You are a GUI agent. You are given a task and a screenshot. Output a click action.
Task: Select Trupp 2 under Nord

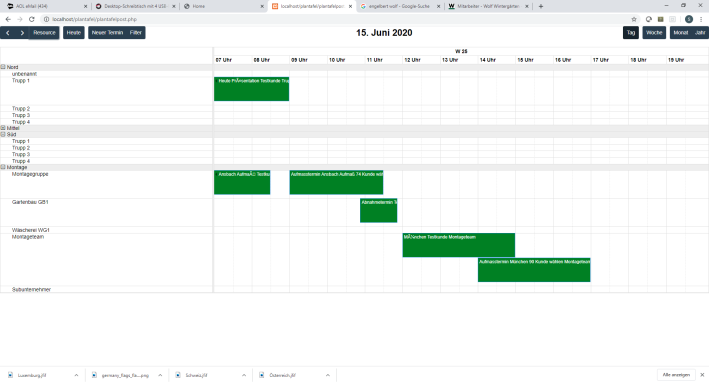click(21, 109)
